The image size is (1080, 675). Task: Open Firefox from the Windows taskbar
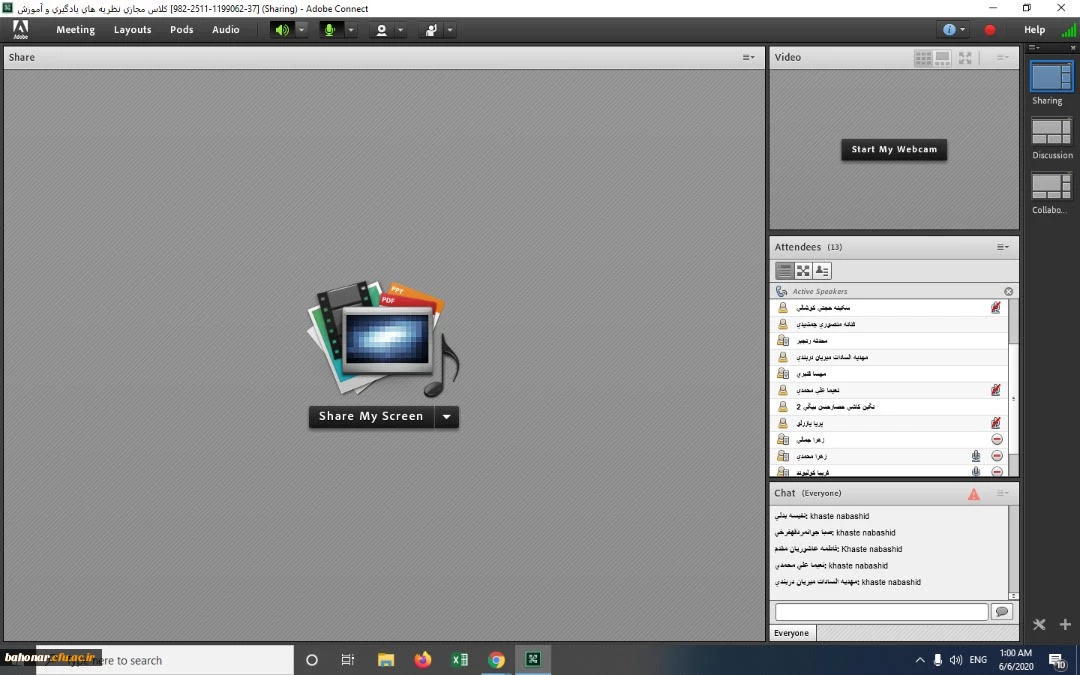(422, 660)
